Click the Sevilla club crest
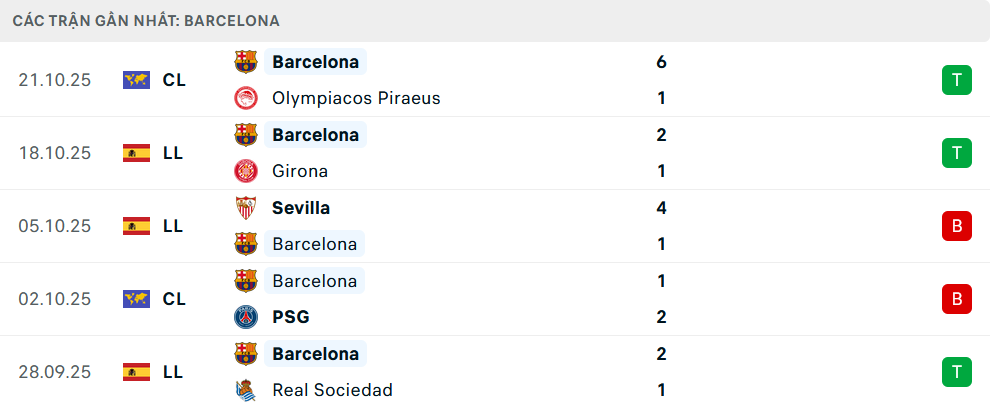Image resolution: width=997 pixels, height=406 pixels. point(245,208)
